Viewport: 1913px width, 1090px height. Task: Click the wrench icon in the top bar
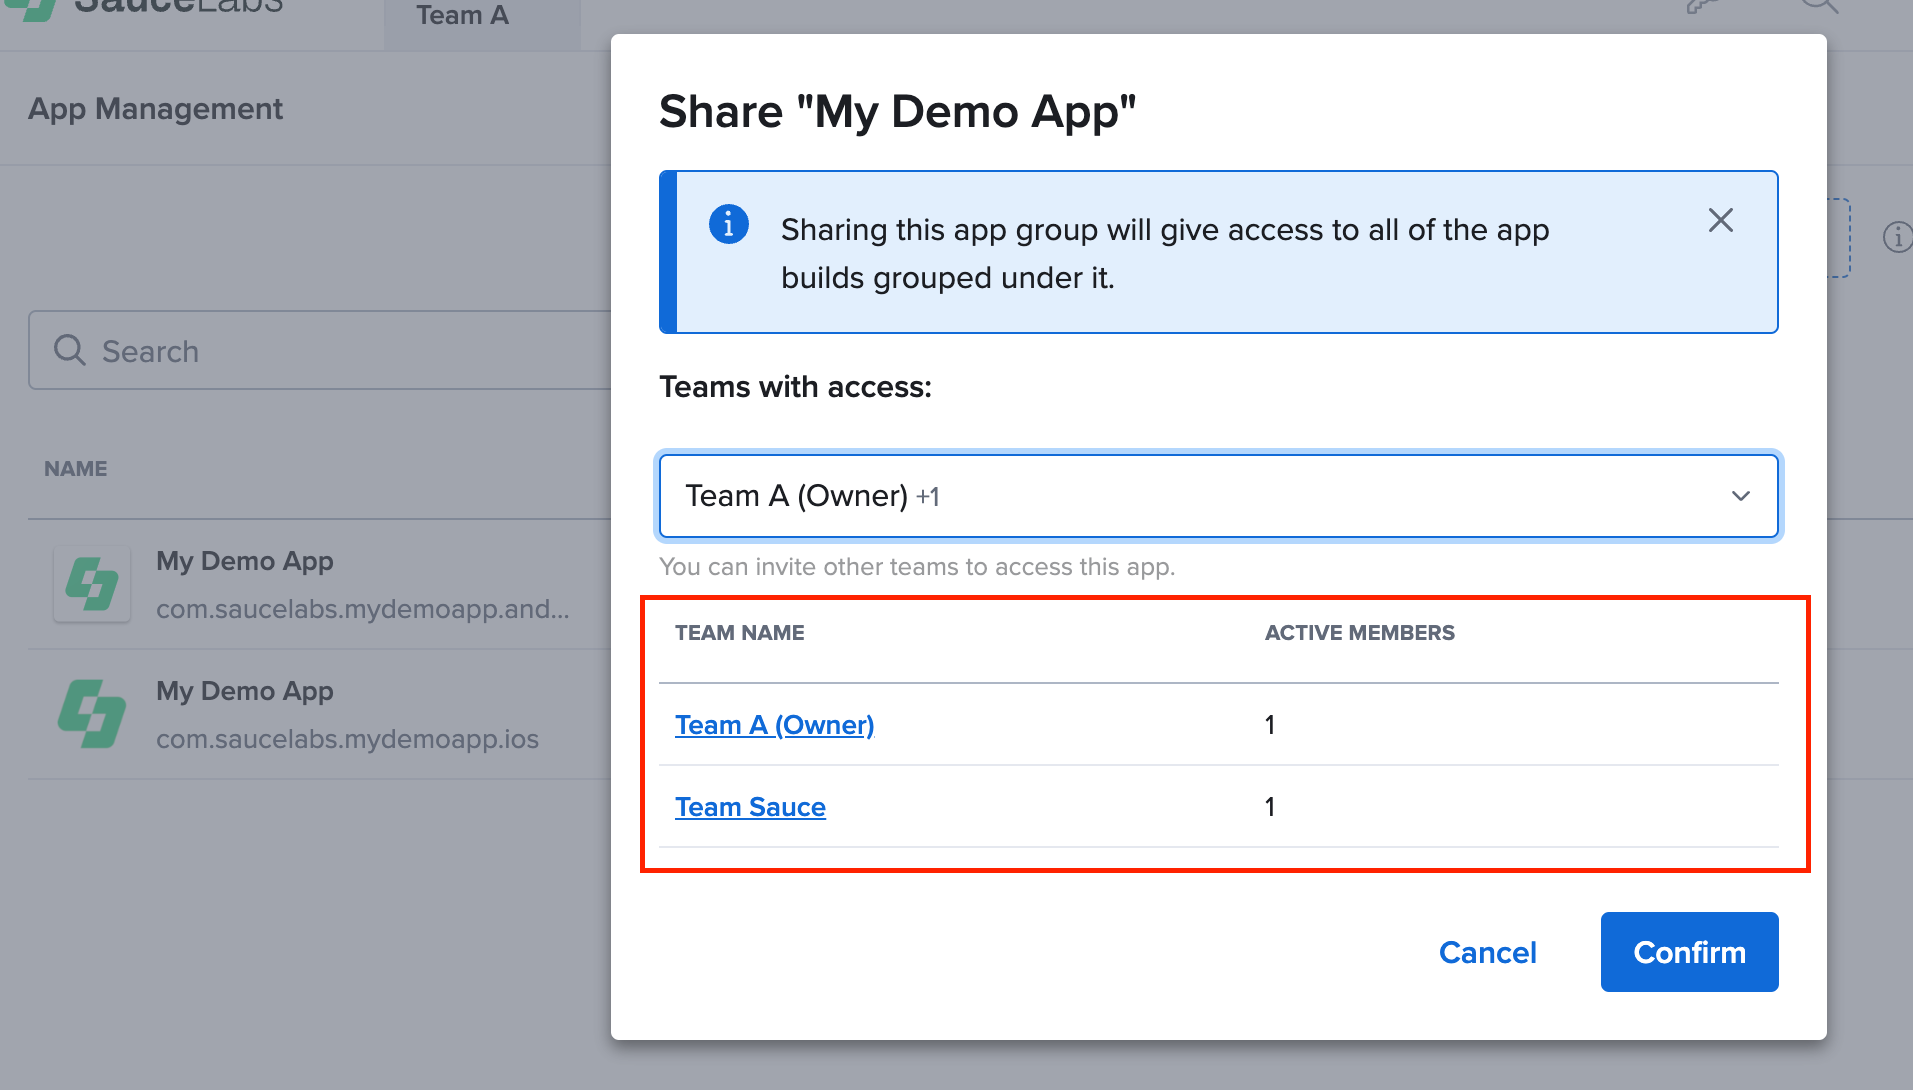click(x=1702, y=5)
